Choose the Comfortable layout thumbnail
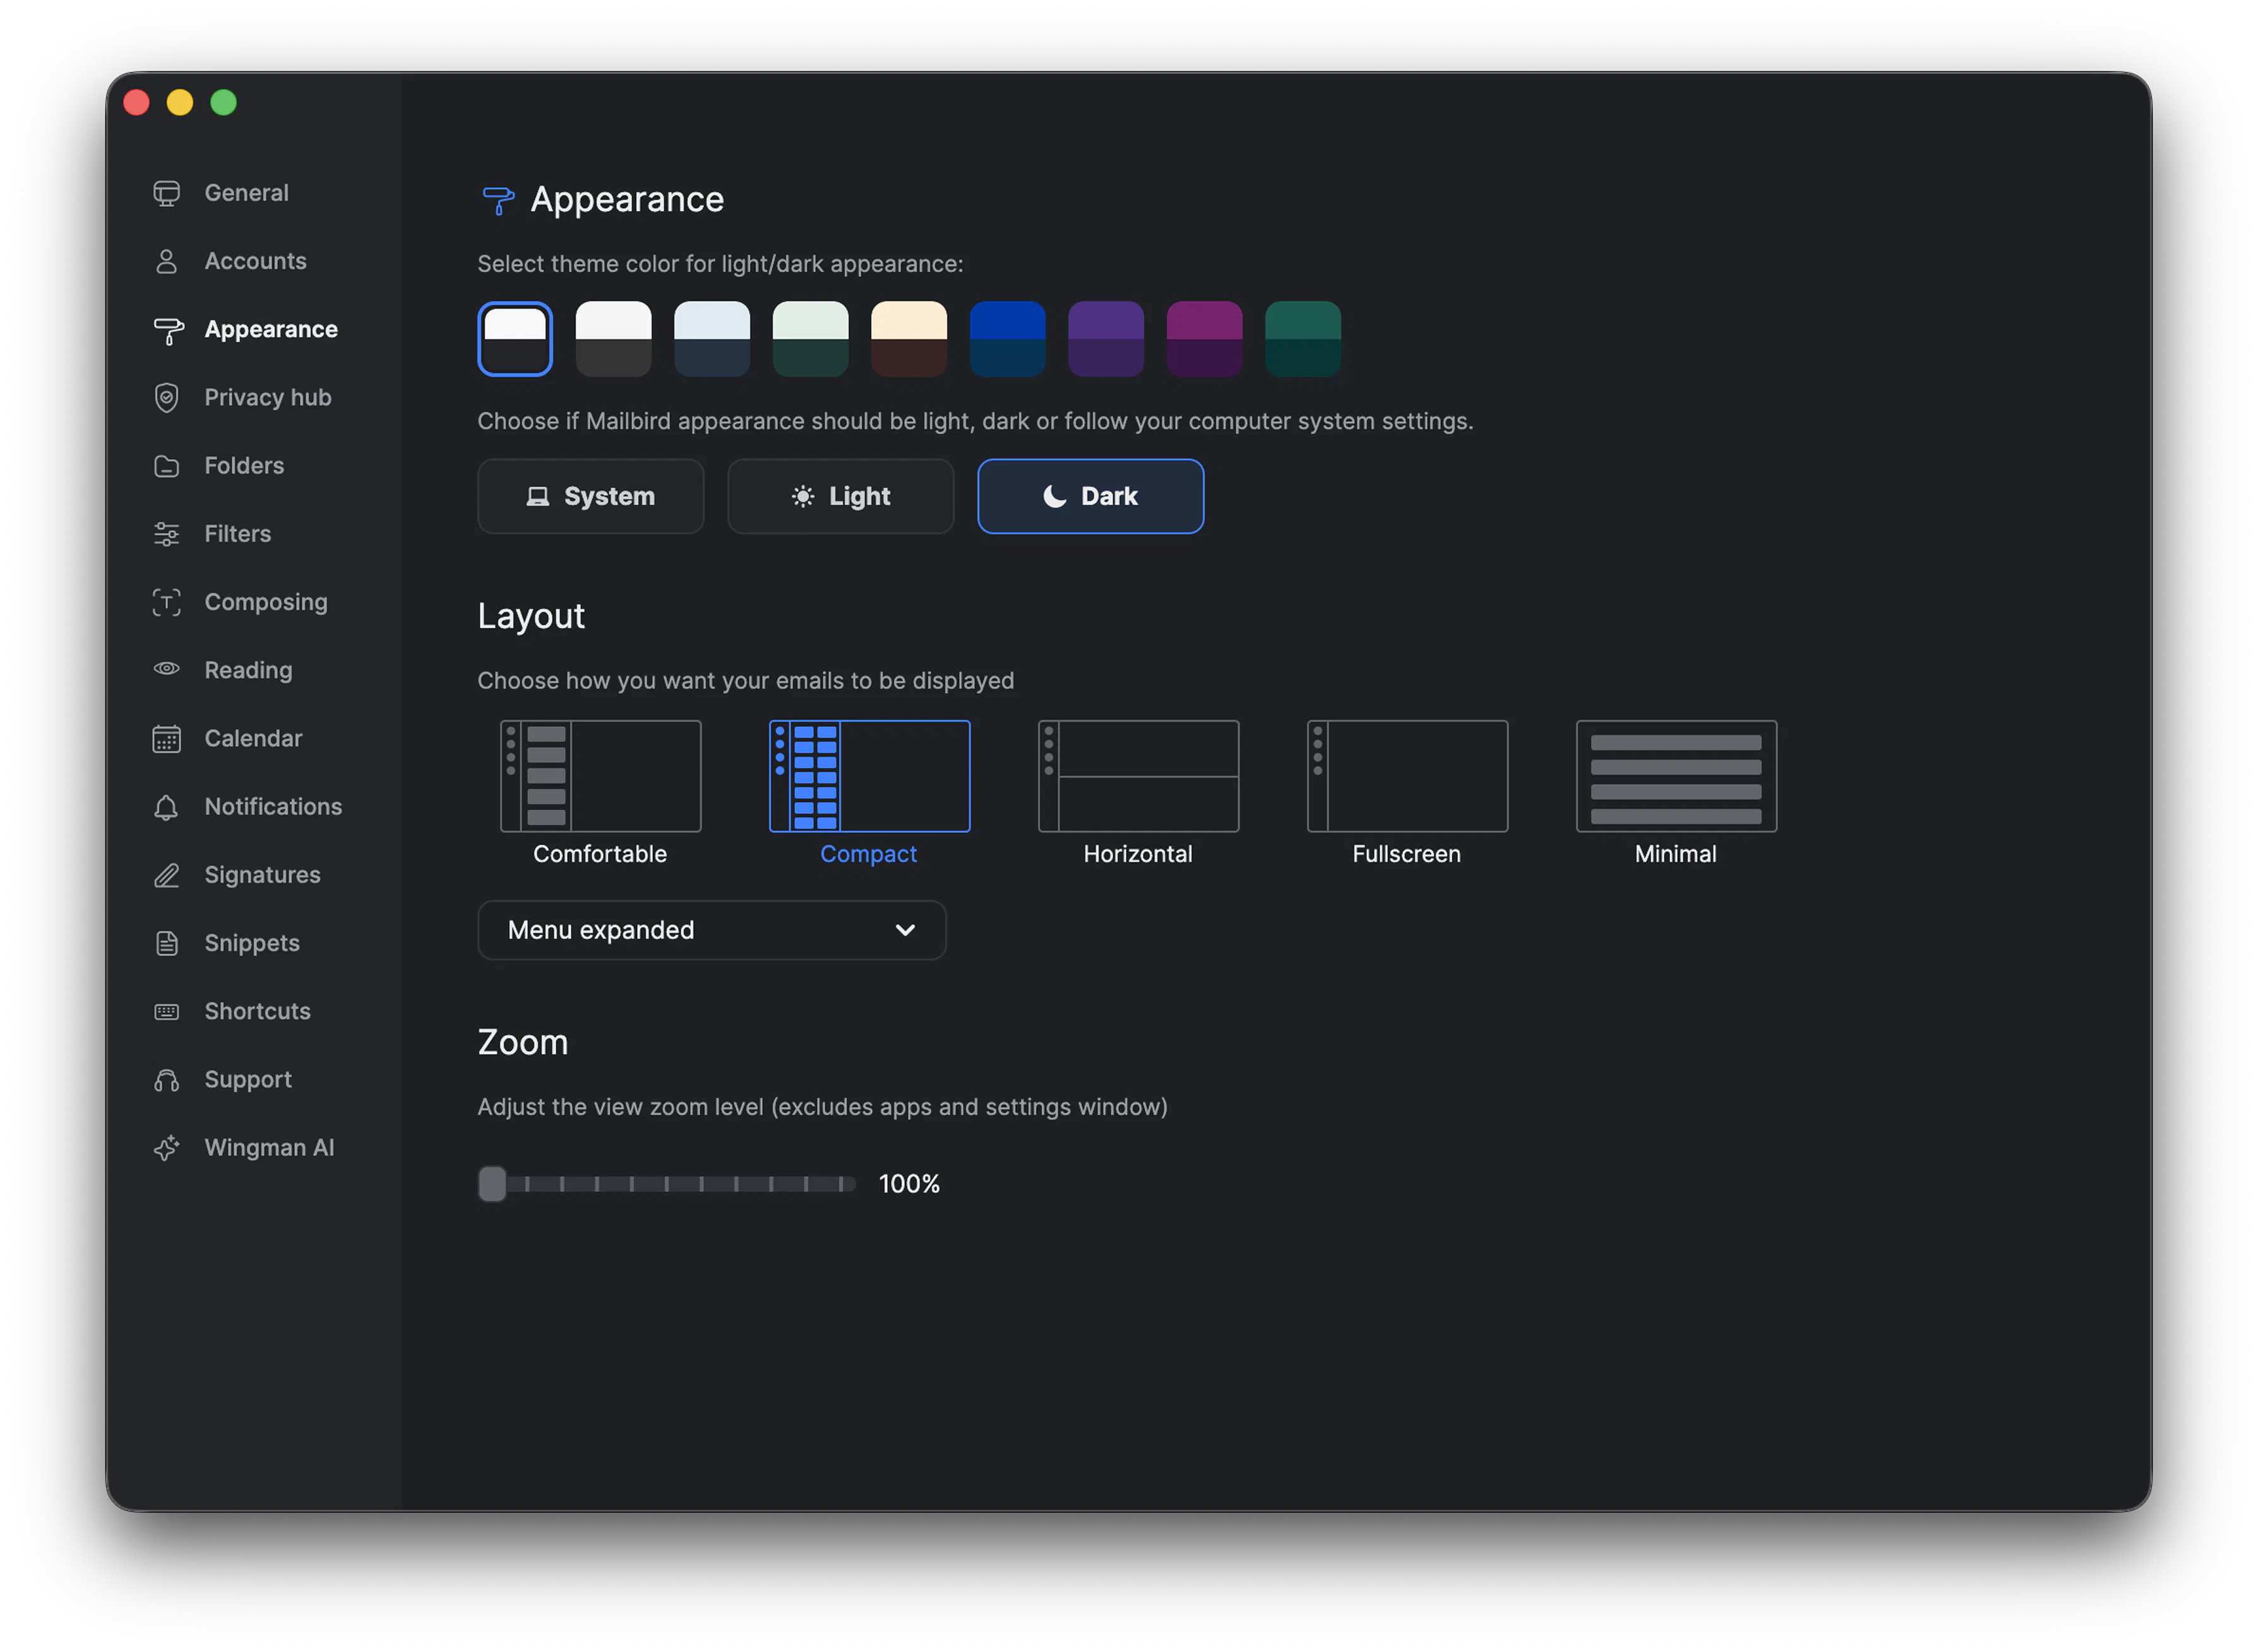2258x1652 pixels. (x=601, y=776)
